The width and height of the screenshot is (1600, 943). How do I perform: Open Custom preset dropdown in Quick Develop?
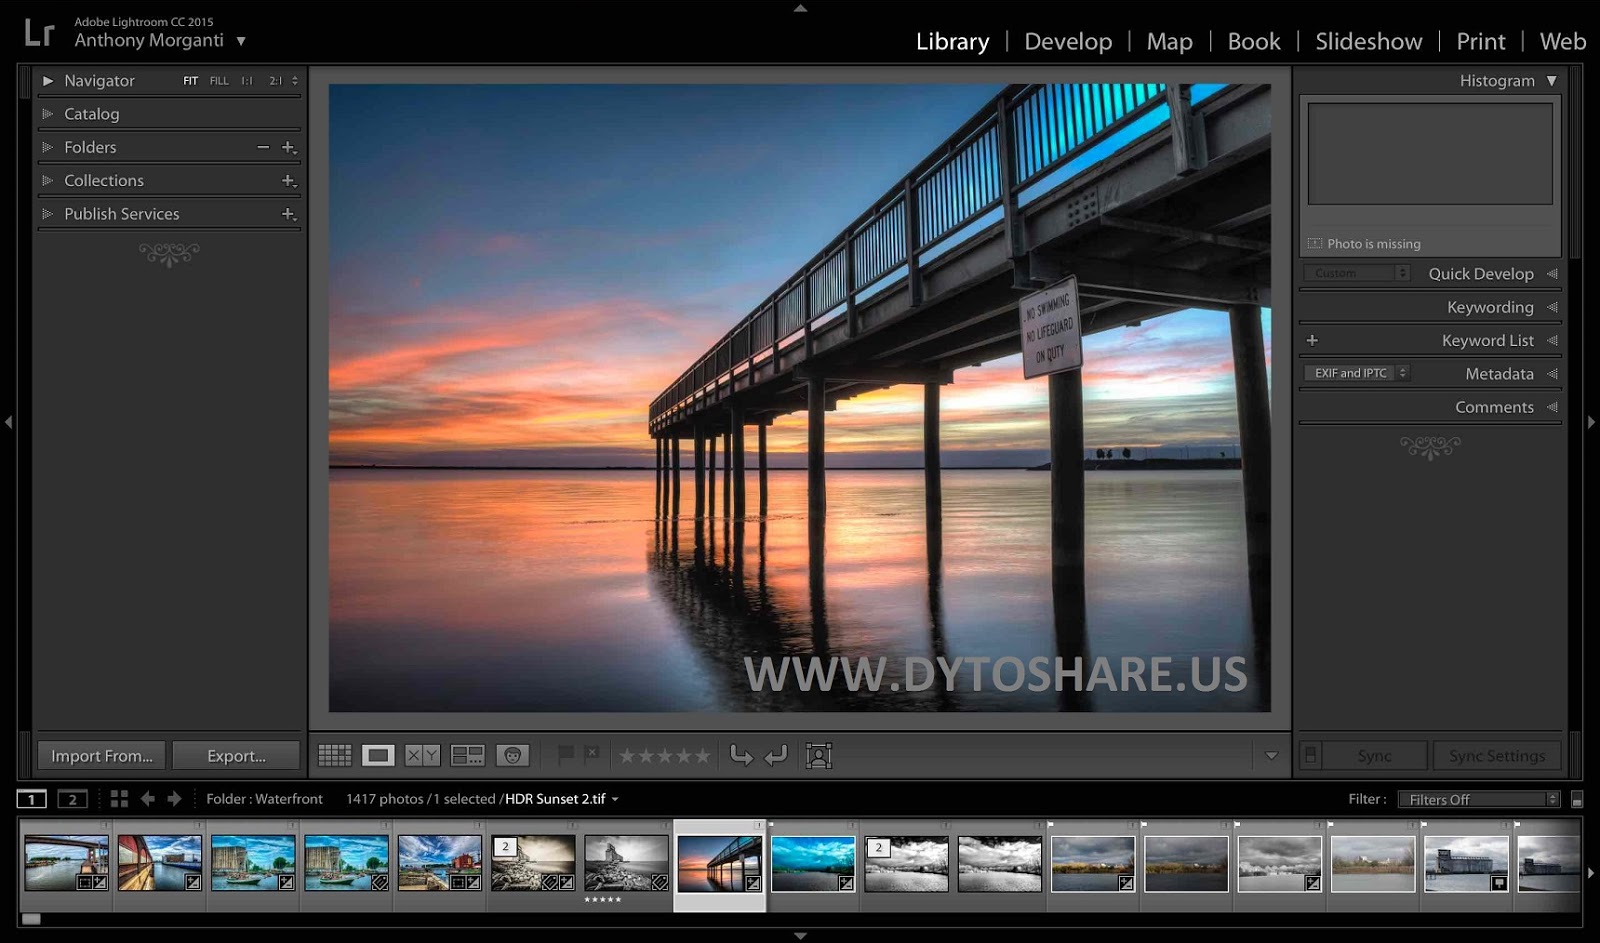[x=1357, y=273]
